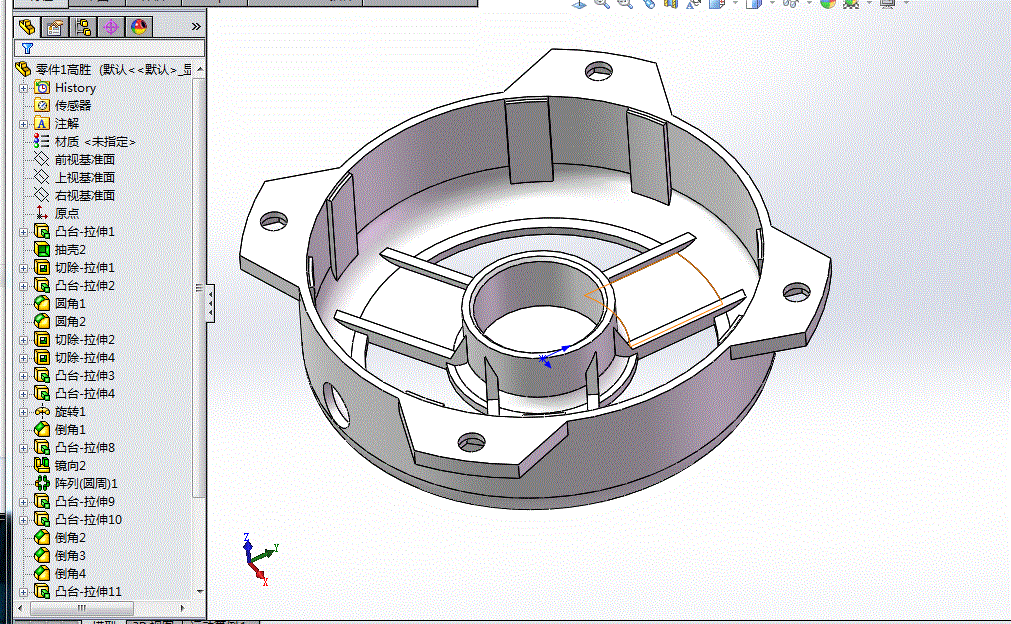Click the blue funnel filter icon
The width and height of the screenshot is (1011, 624).
(27, 48)
